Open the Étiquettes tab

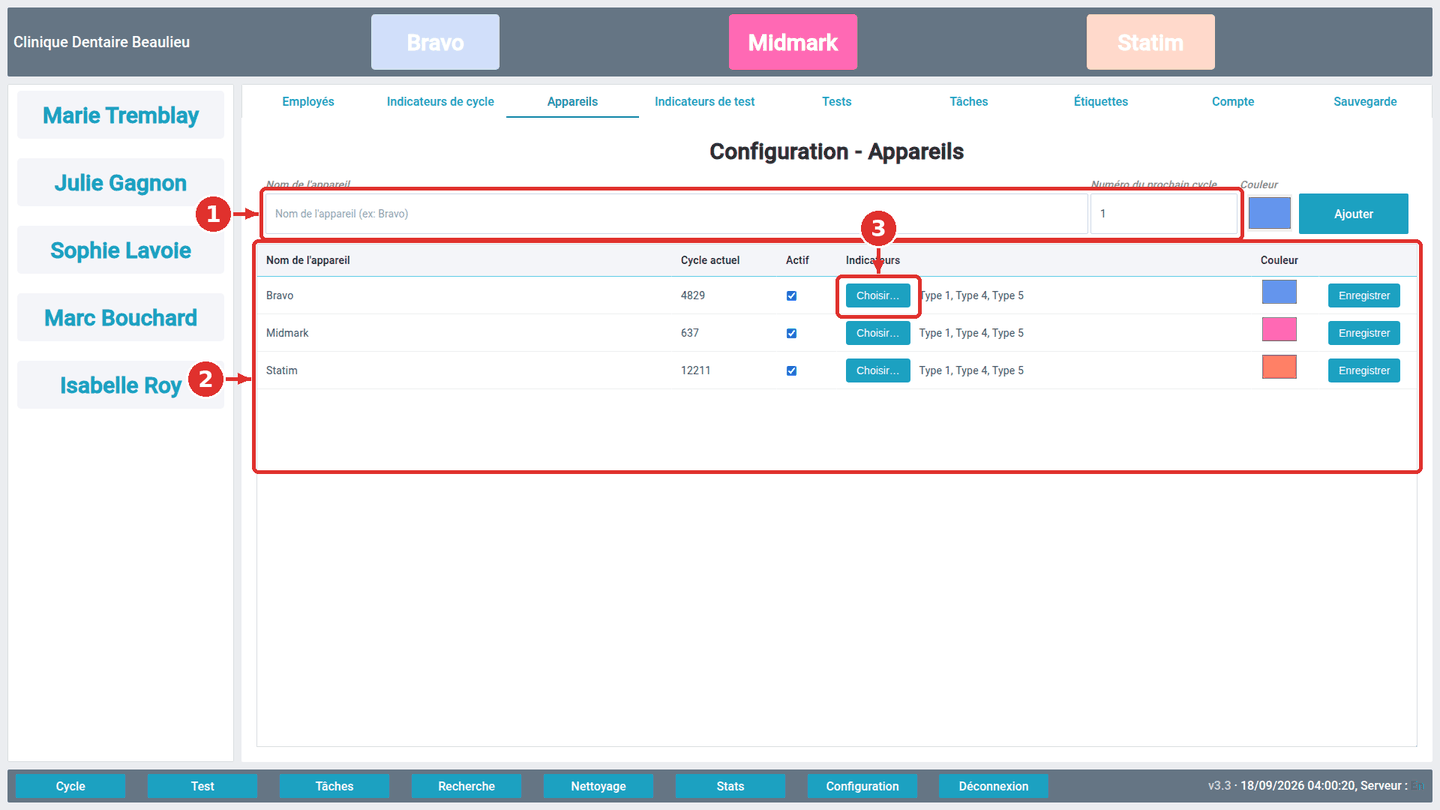click(1101, 102)
